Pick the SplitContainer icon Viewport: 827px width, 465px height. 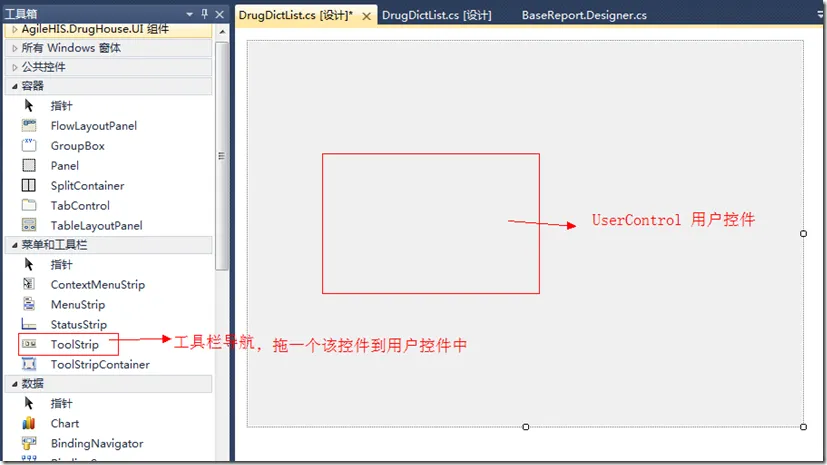tap(28, 186)
